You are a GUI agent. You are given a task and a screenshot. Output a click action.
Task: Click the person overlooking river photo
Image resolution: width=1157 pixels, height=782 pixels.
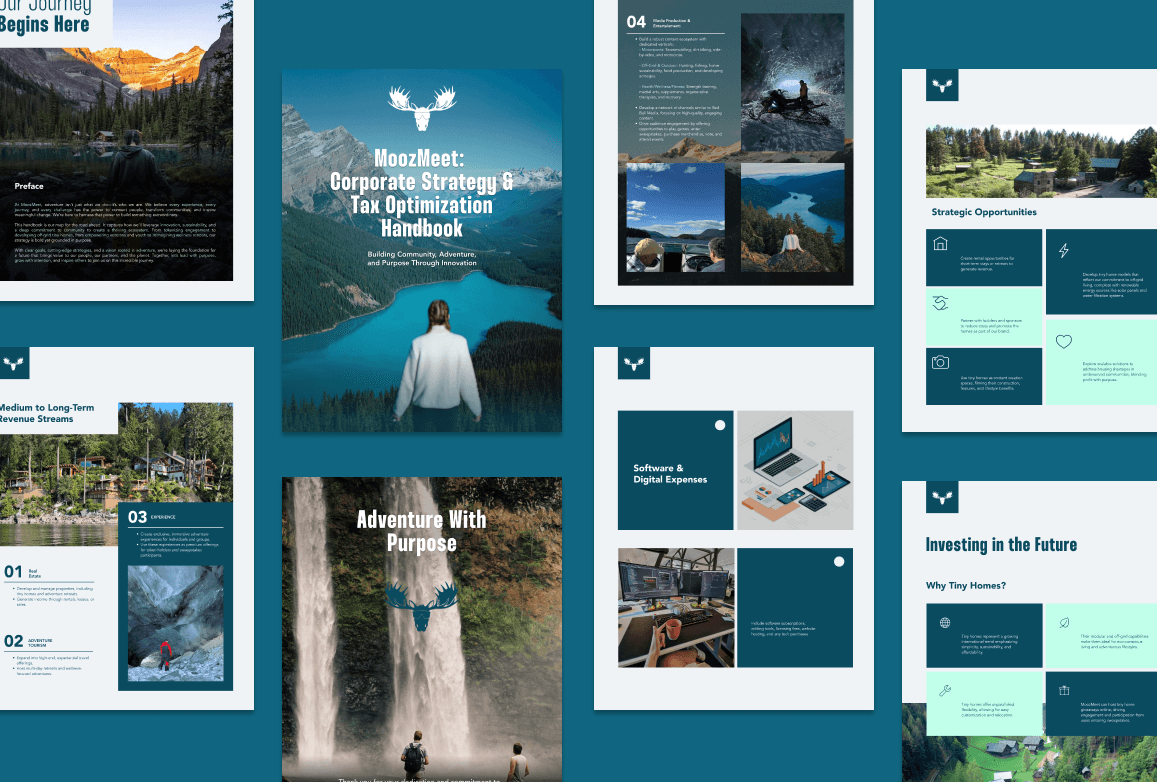(792, 218)
